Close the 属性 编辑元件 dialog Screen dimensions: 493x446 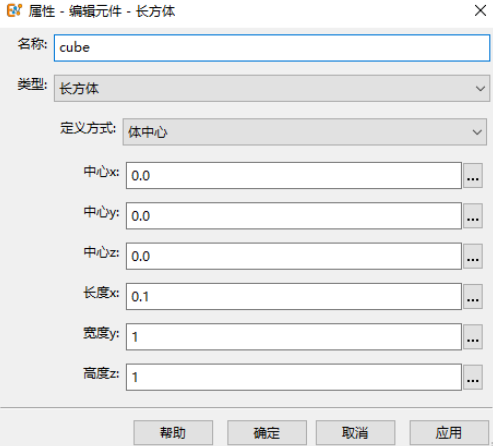click(480, 10)
